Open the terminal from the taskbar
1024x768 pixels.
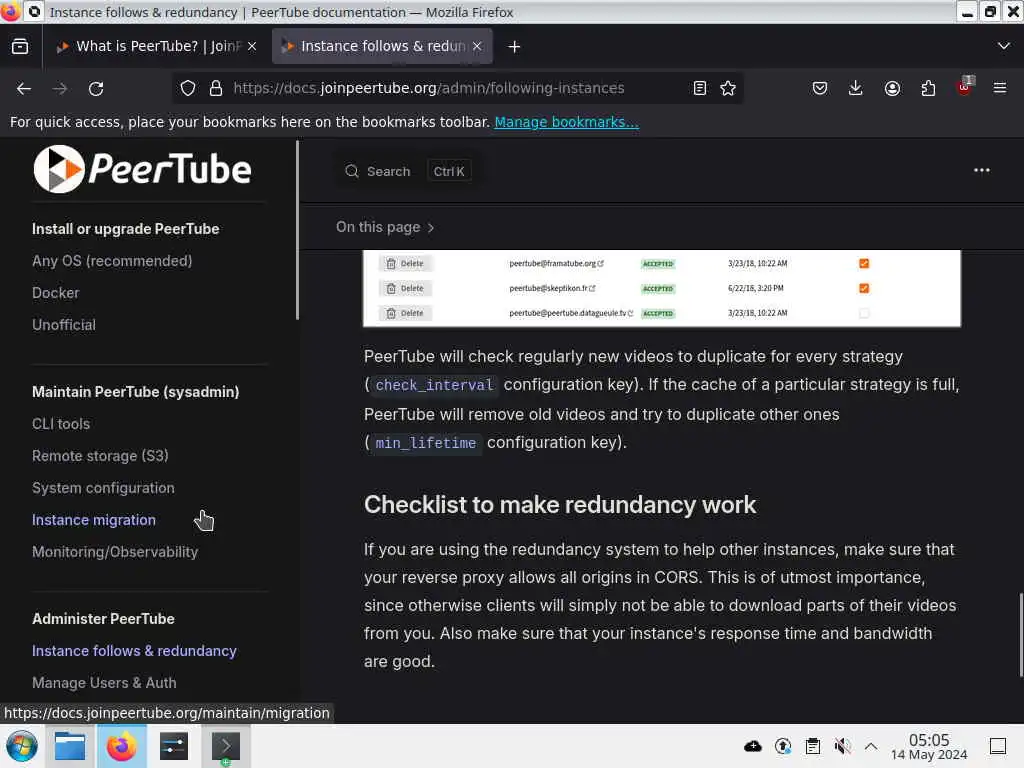[x=225, y=746]
